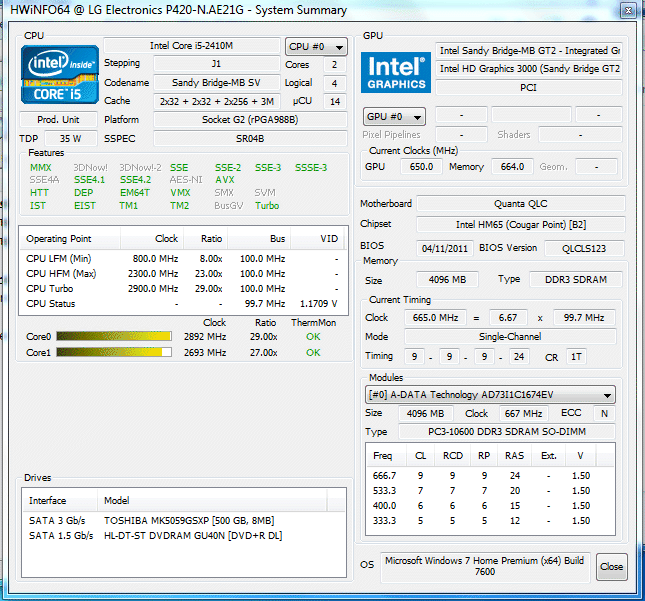Click the AVX feature label
Viewport: 645px width, 601px height.
(x=225, y=180)
